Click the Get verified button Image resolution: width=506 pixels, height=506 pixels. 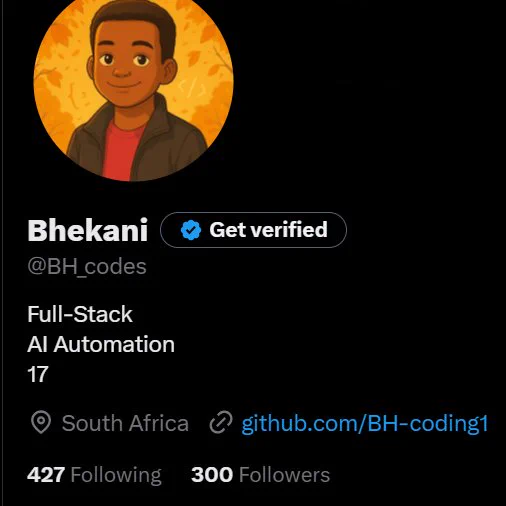coord(253,230)
